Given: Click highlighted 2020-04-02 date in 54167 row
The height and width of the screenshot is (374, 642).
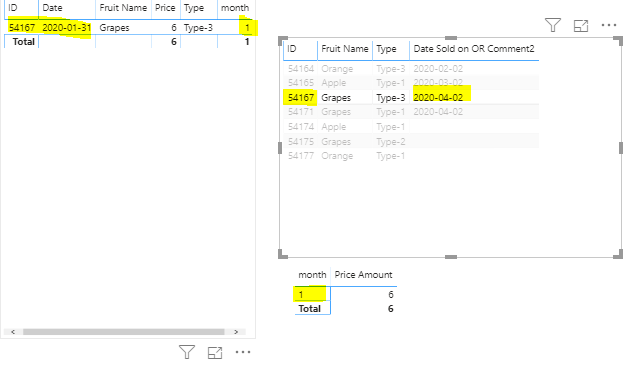Looking at the screenshot, I should pos(438,97).
